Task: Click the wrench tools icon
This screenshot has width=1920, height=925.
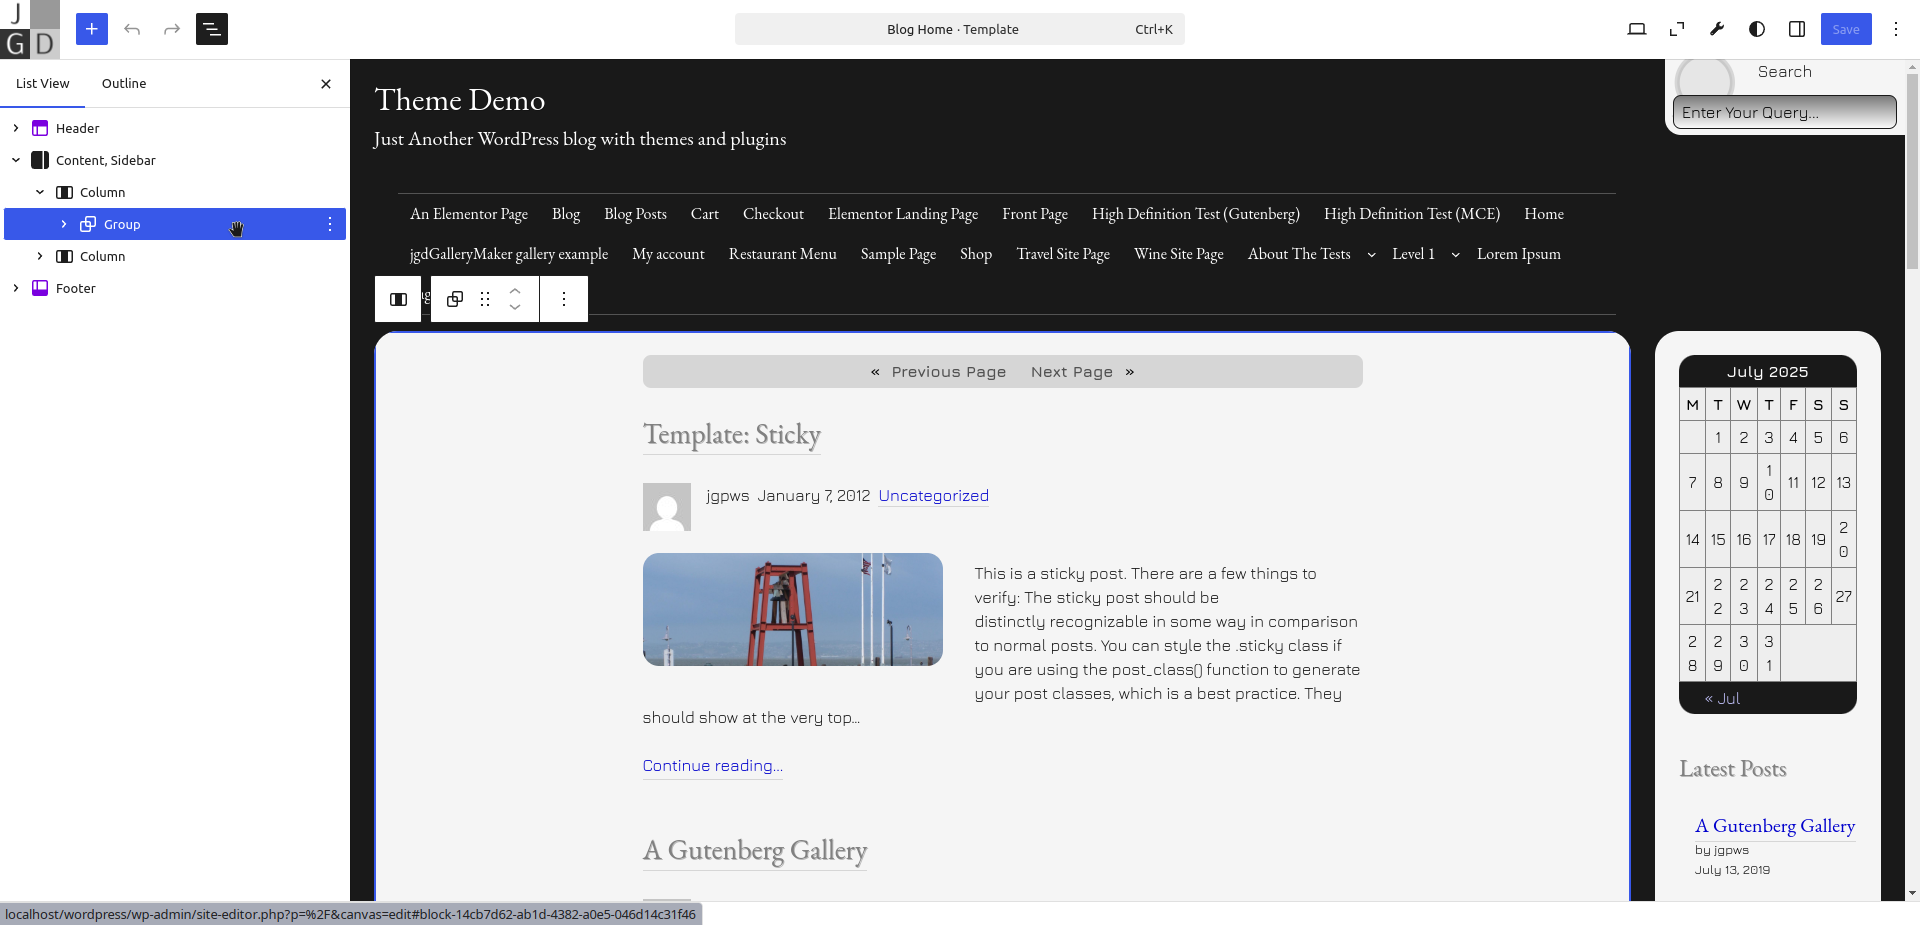Action: [x=1717, y=29]
